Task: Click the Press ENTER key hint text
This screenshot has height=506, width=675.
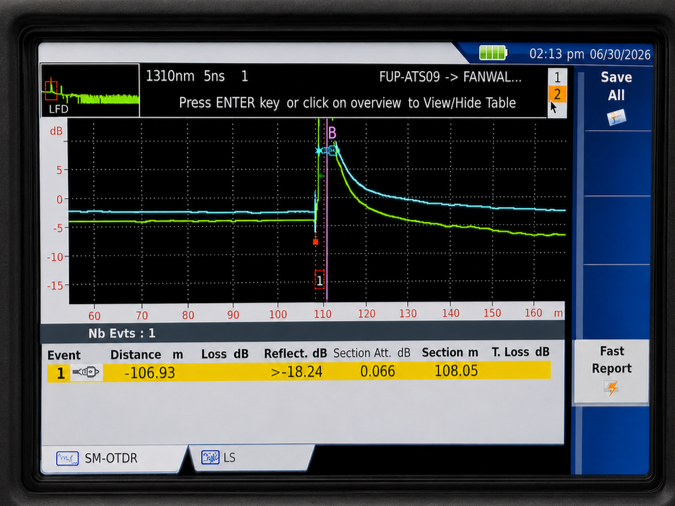Action: click(x=347, y=103)
